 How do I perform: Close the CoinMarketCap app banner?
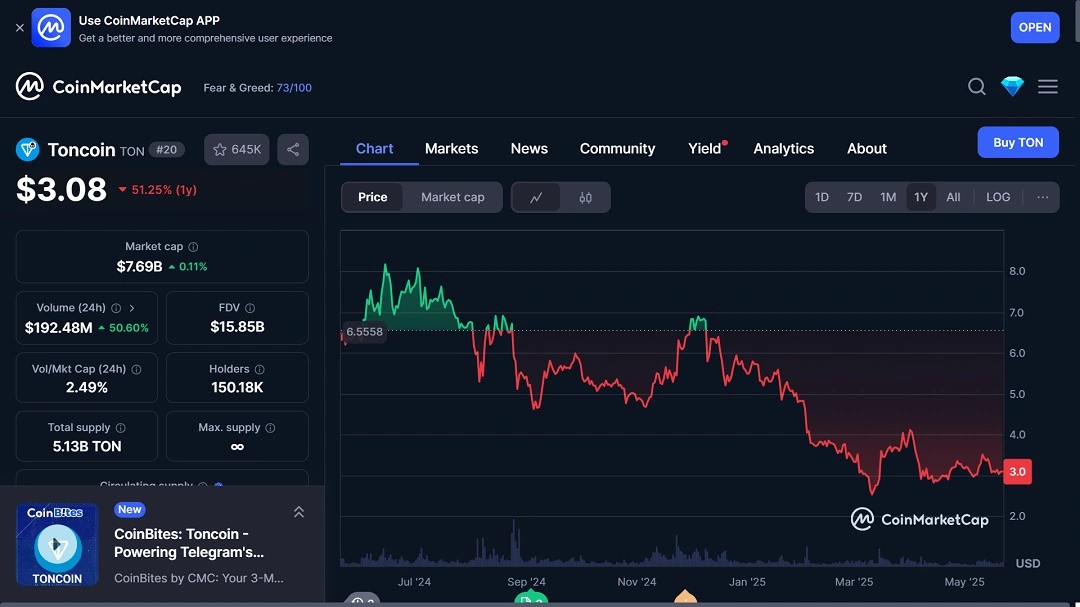pyautogui.click(x=19, y=28)
